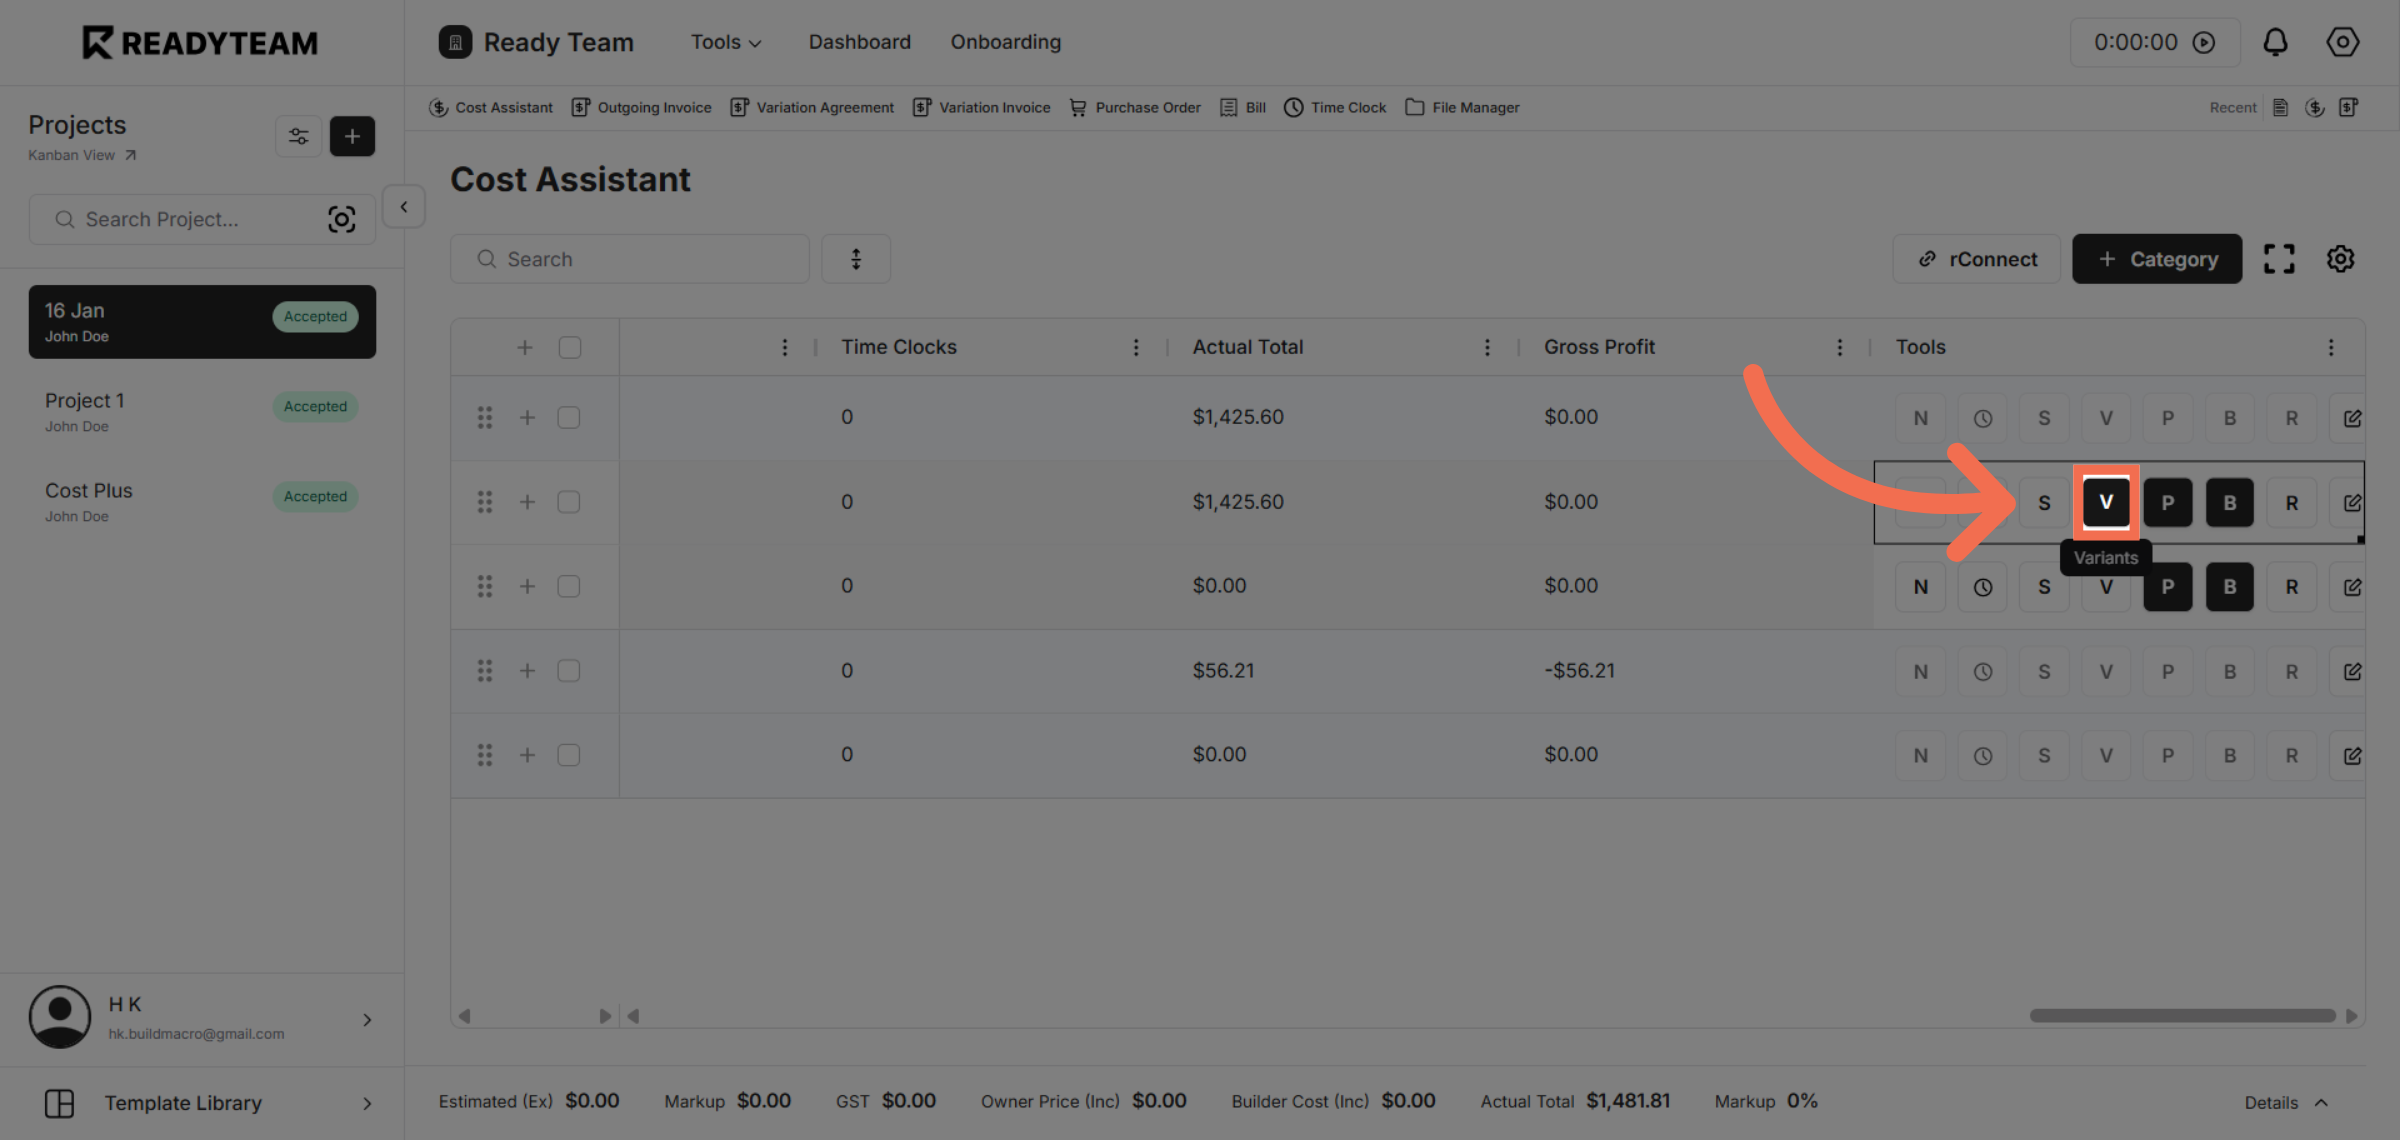Click the horizontal table scrollbar
Image resolution: width=2400 pixels, height=1140 pixels.
2182,1015
